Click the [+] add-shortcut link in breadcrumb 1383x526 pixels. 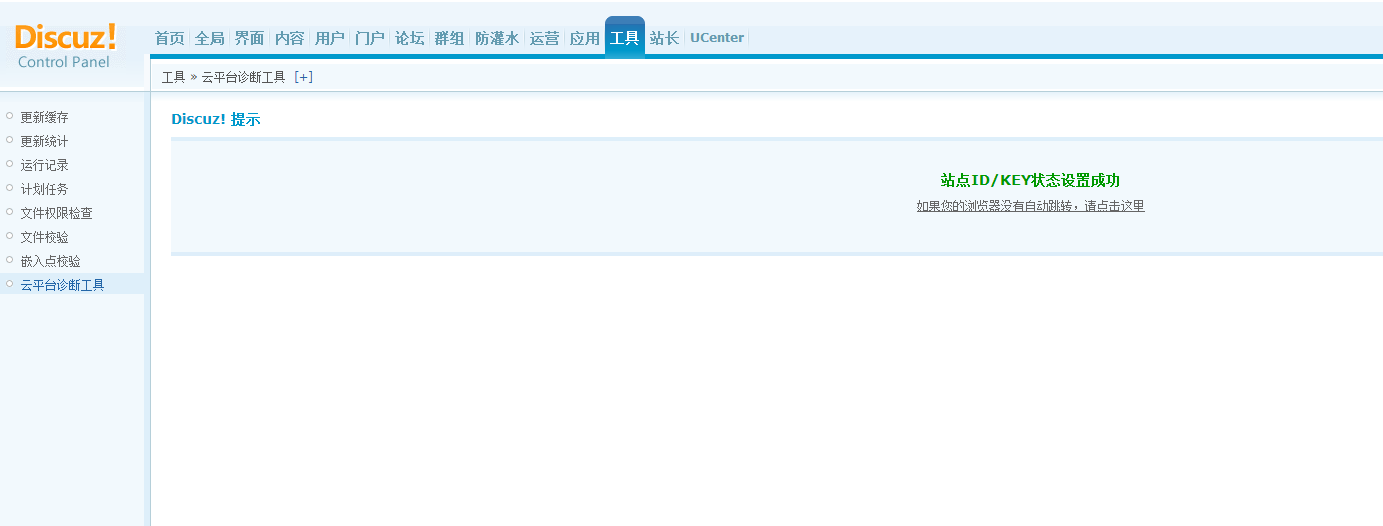click(303, 77)
